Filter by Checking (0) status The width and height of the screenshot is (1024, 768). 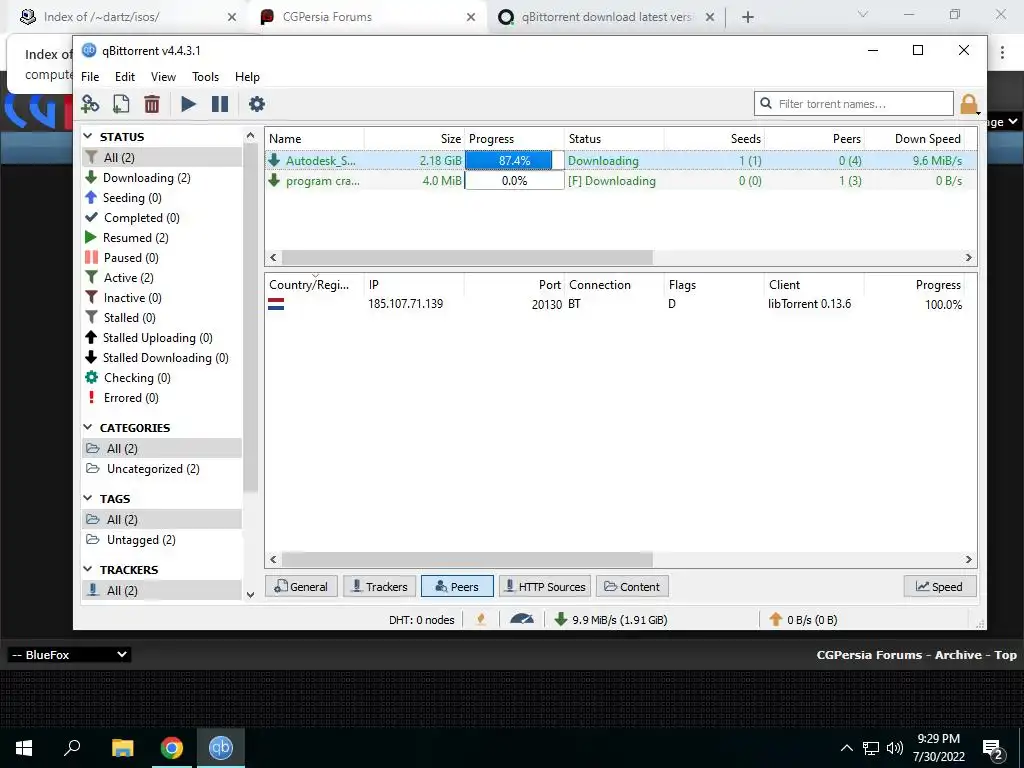(x=137, y=377)
